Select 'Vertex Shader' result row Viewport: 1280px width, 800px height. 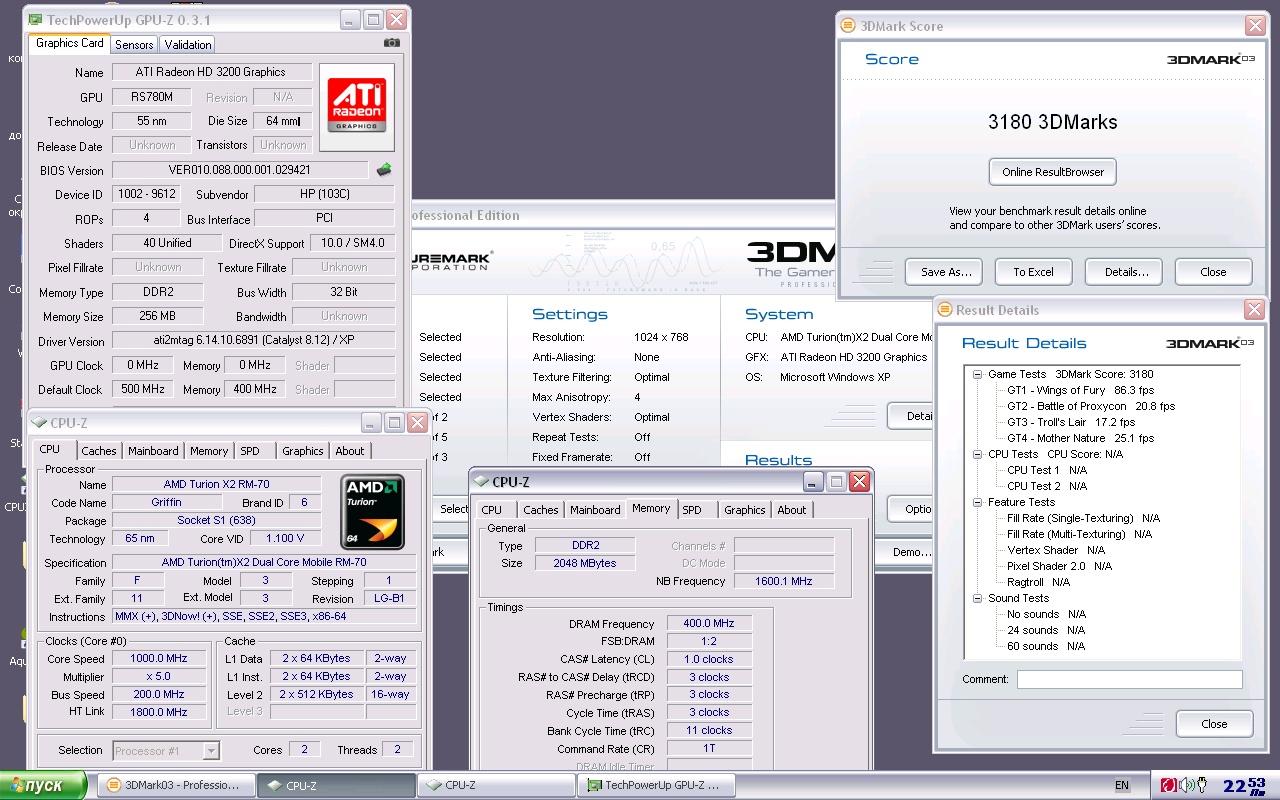click(x=1056, y=550)
